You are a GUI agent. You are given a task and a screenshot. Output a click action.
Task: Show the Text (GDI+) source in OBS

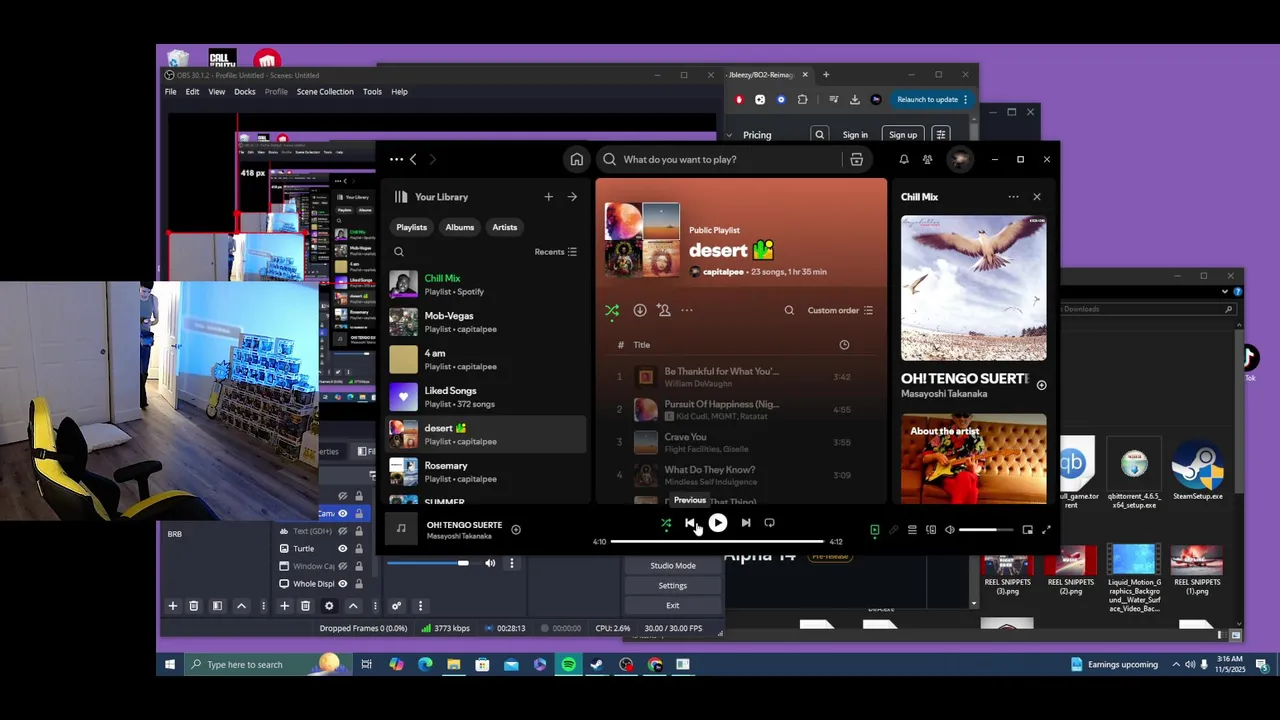pyautogui.click(x=342, y=531)
